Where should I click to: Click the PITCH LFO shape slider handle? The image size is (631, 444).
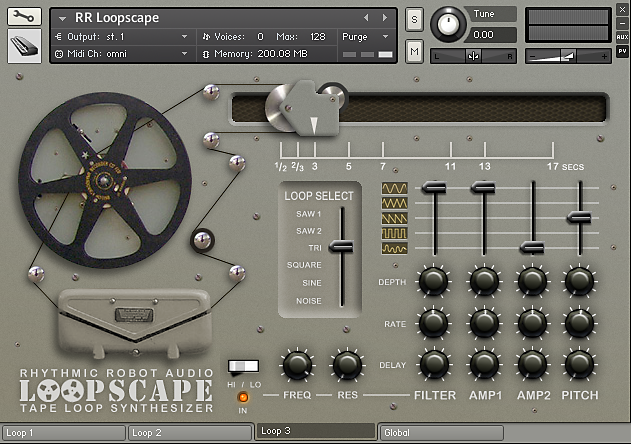579,218
